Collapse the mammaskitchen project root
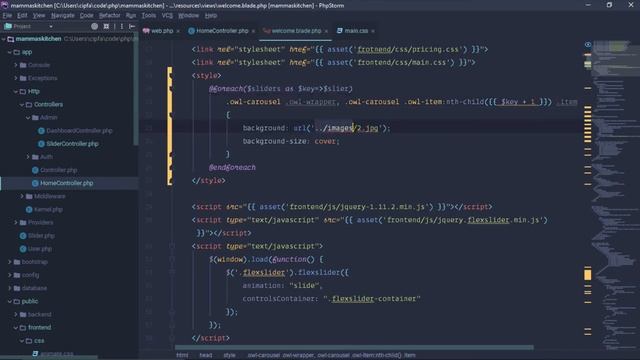The width and height of the screenshot is (640, 360). tap(4, 39)
